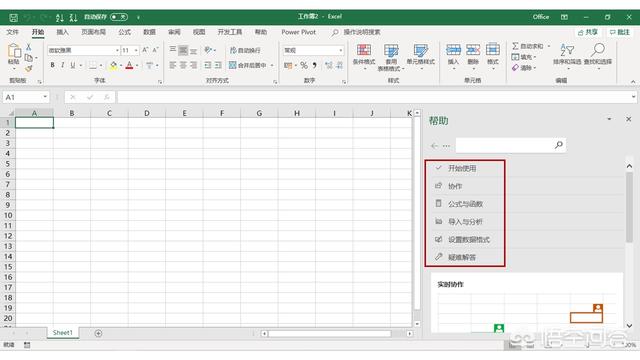Open the font name dropdown
Viewport: 640px width, 360px height.
coord(117,50)
